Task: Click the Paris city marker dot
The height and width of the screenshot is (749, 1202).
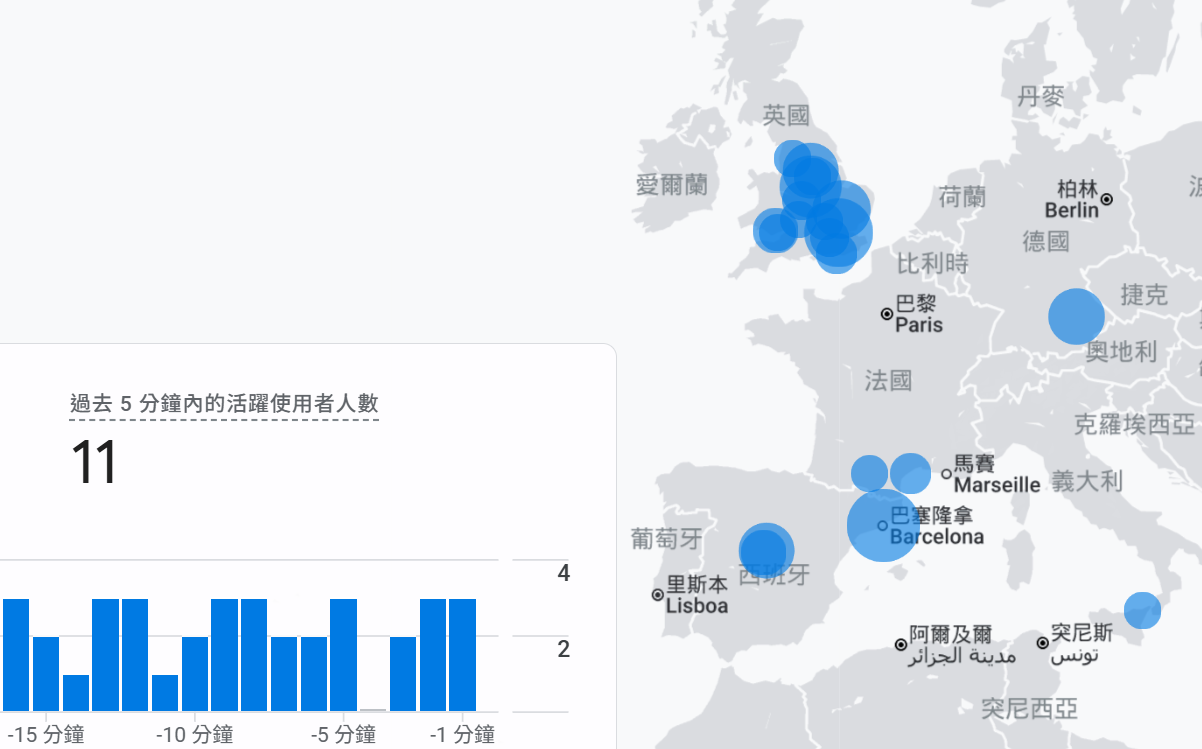Action: pos(887,314)
